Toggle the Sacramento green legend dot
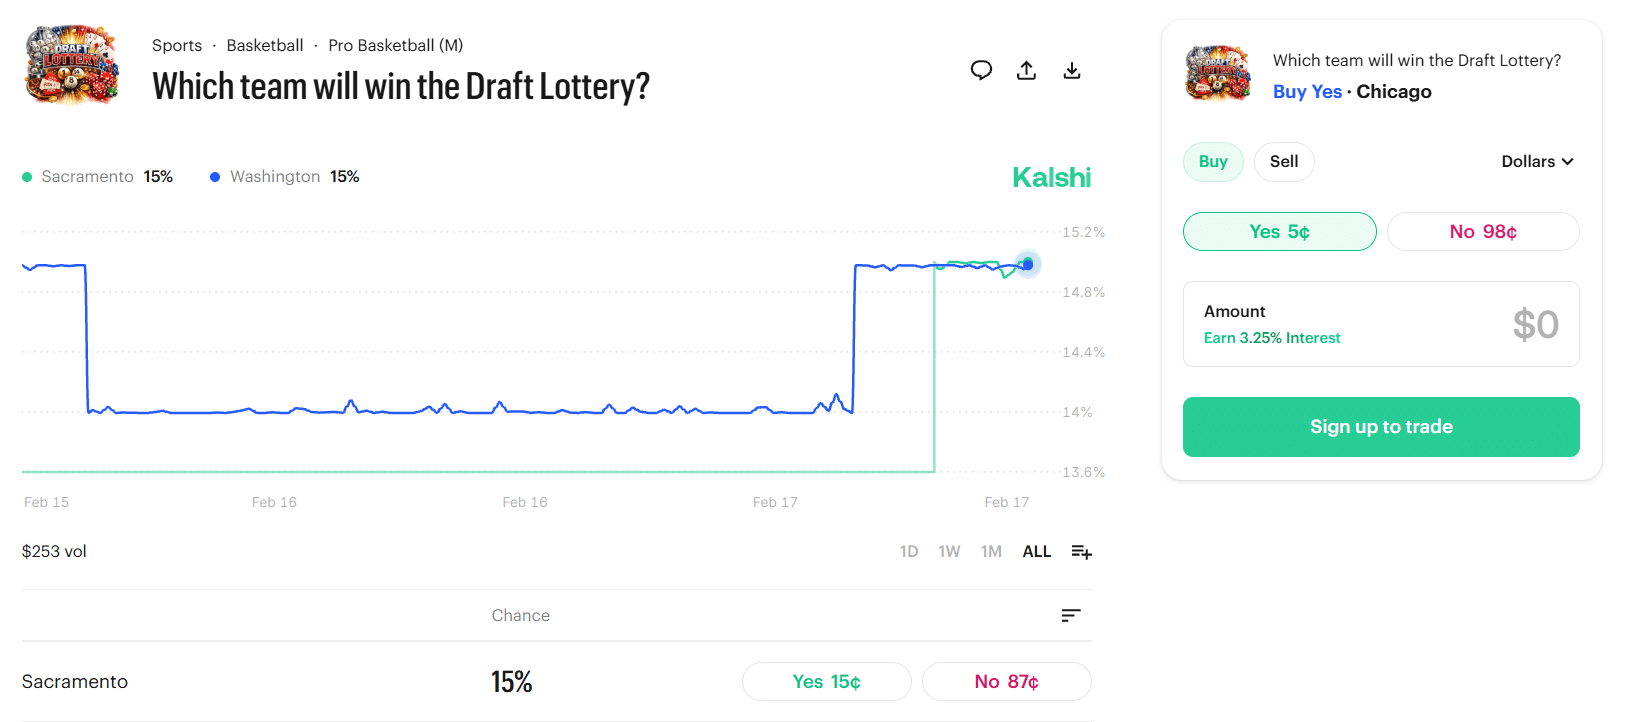1627x722 pixels. (x=27, y=177)
